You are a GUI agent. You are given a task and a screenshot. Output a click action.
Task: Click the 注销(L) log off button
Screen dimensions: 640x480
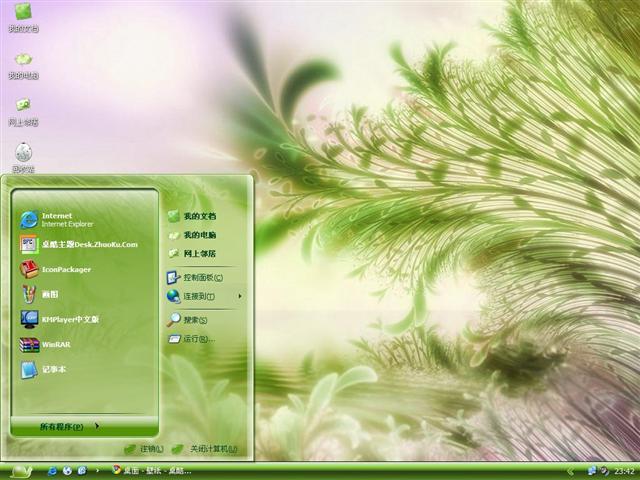tap(144, 449)
